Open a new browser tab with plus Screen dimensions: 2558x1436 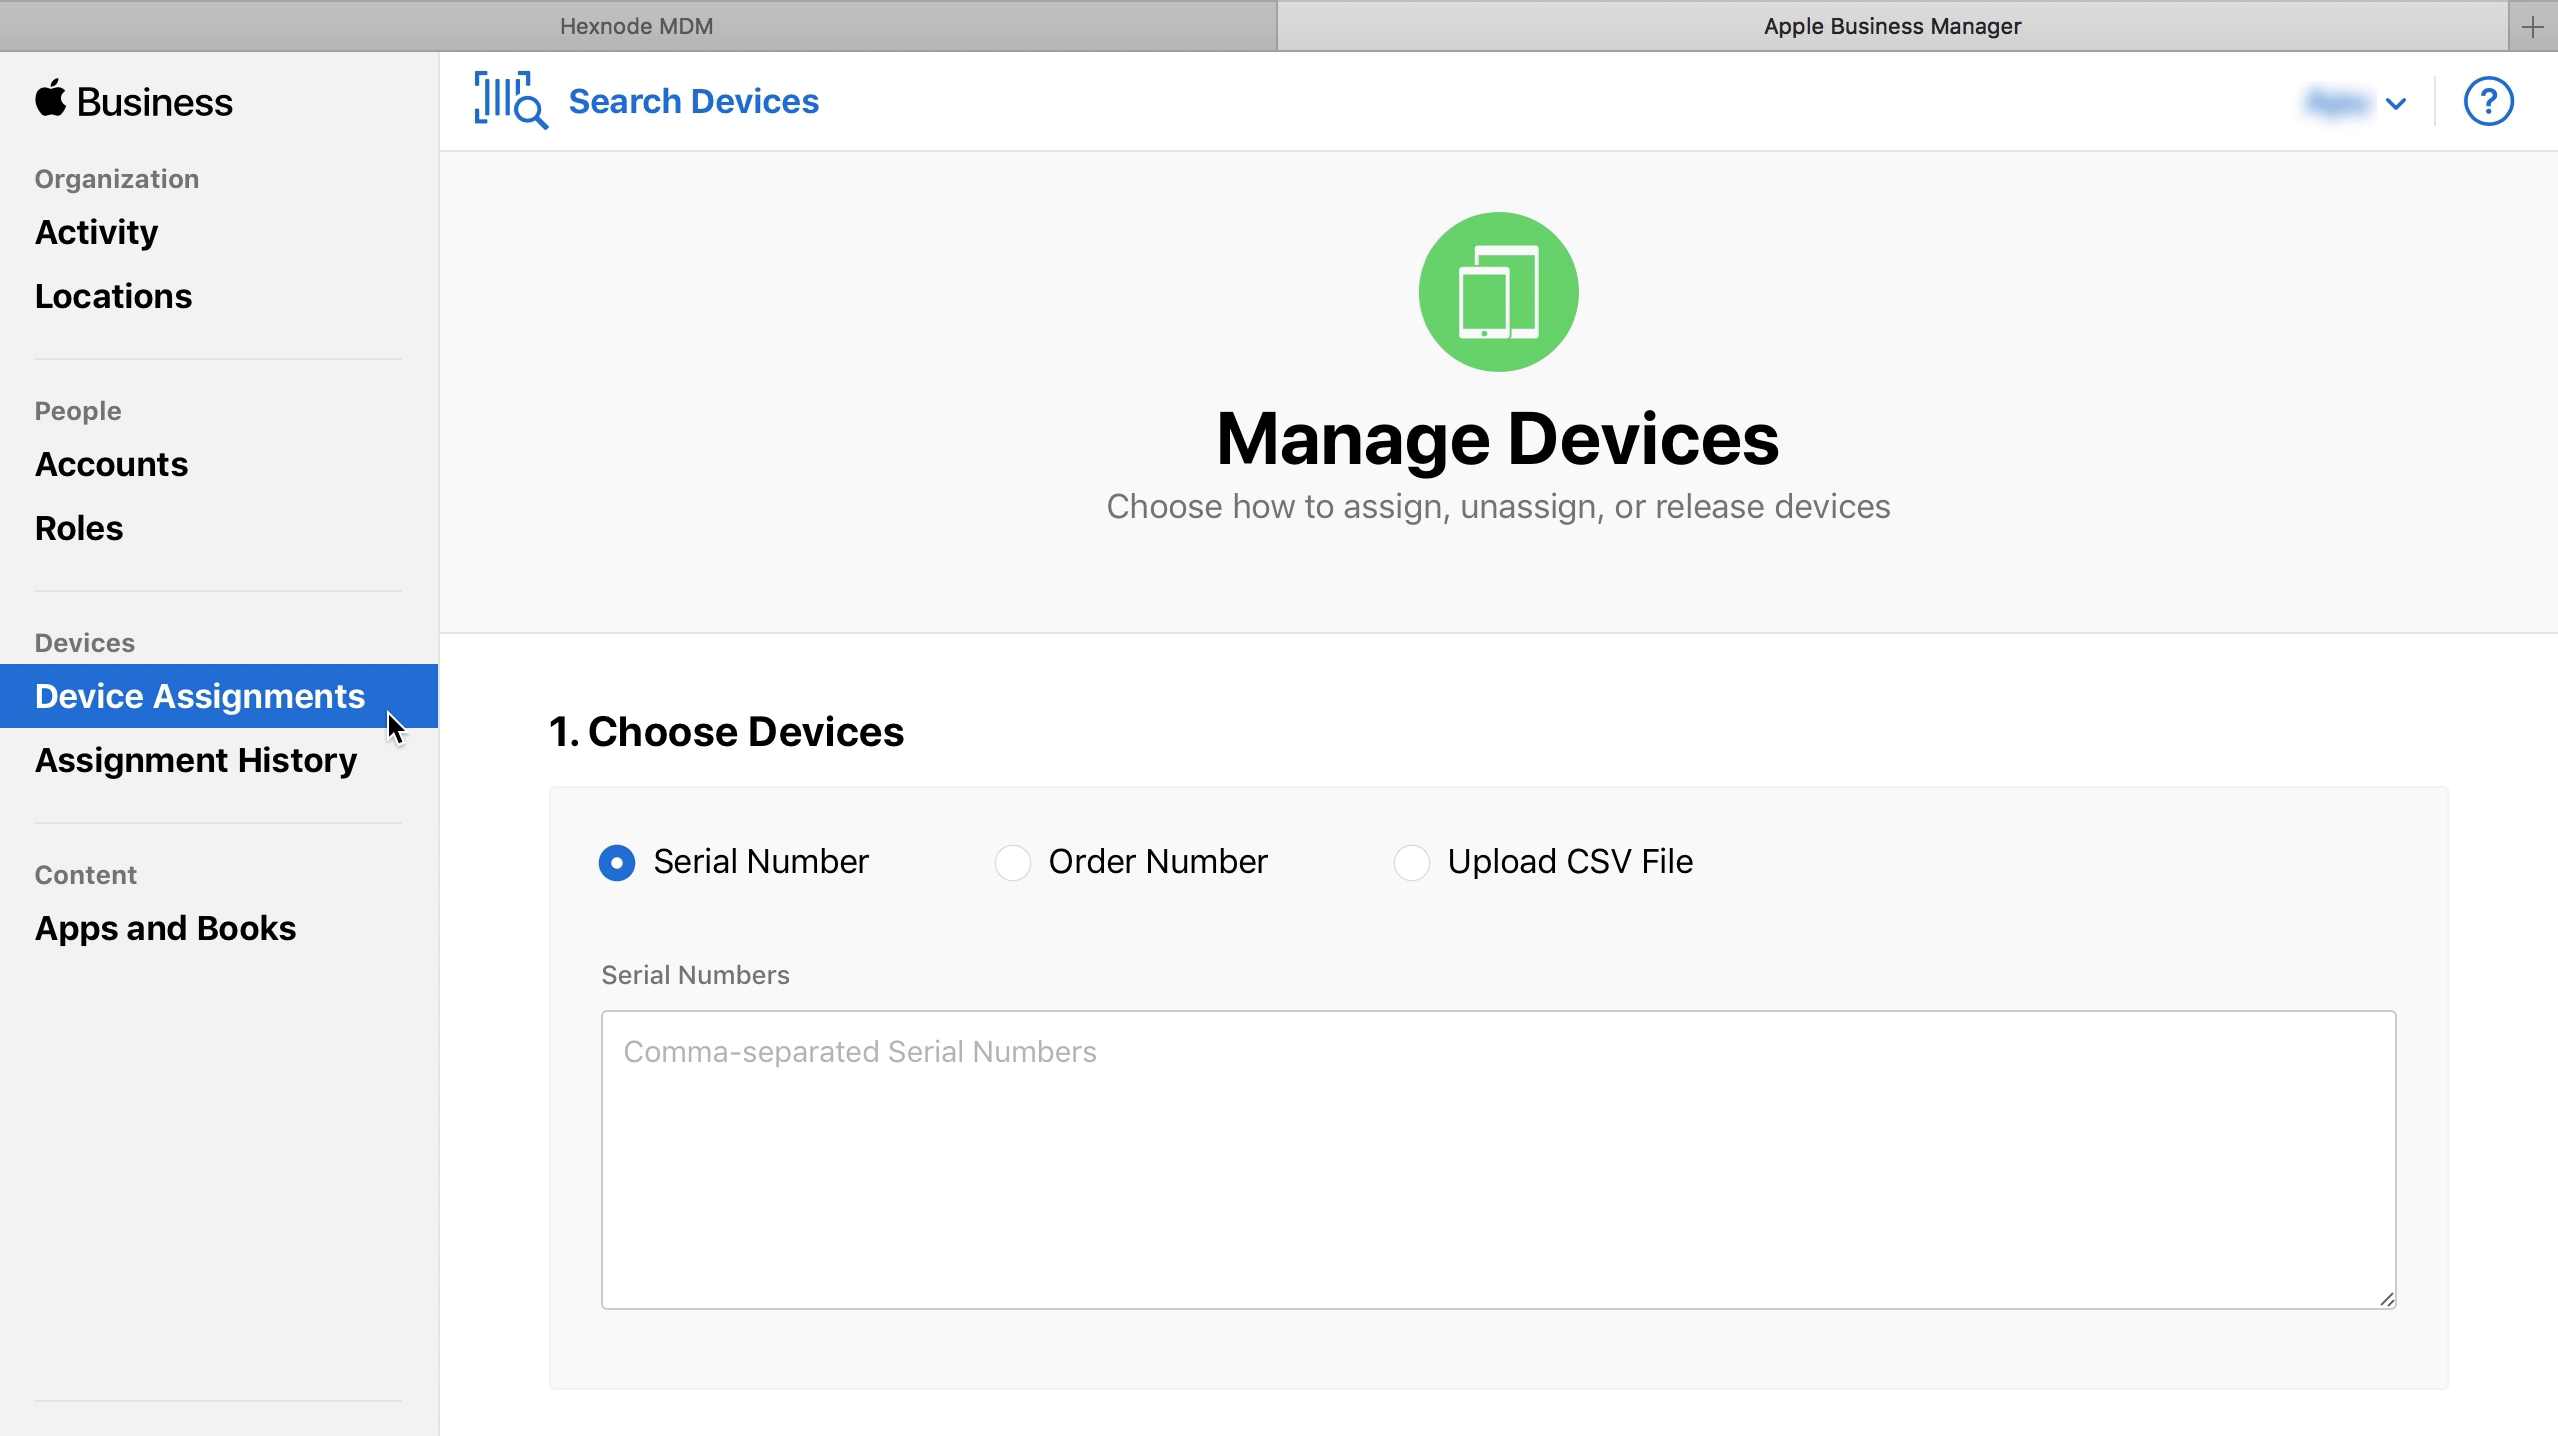point(2533,27)
